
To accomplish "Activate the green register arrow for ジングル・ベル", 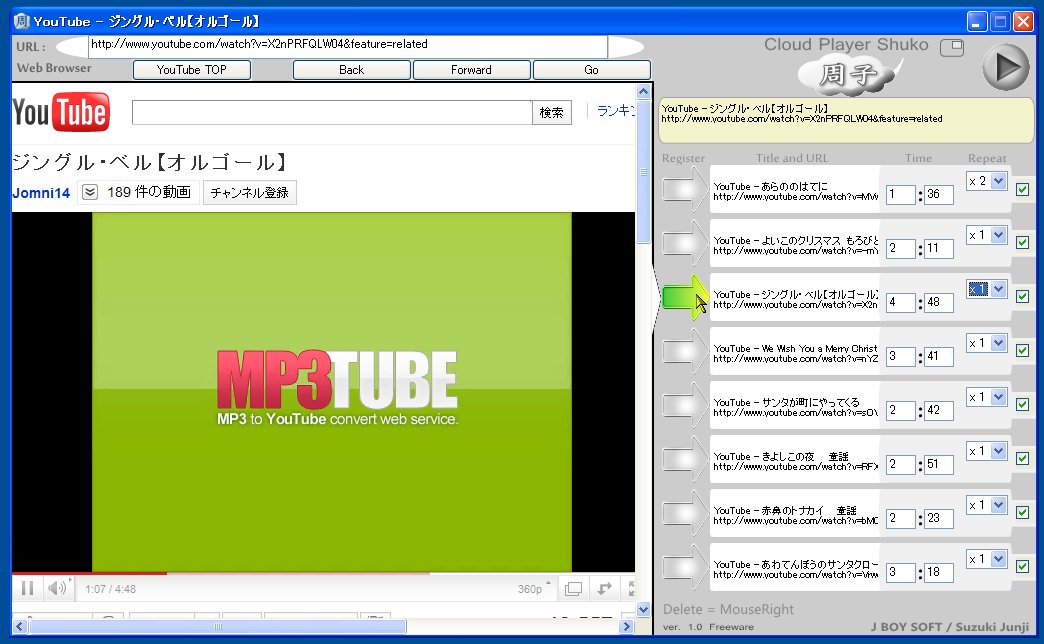I will [x=686, y=296].
